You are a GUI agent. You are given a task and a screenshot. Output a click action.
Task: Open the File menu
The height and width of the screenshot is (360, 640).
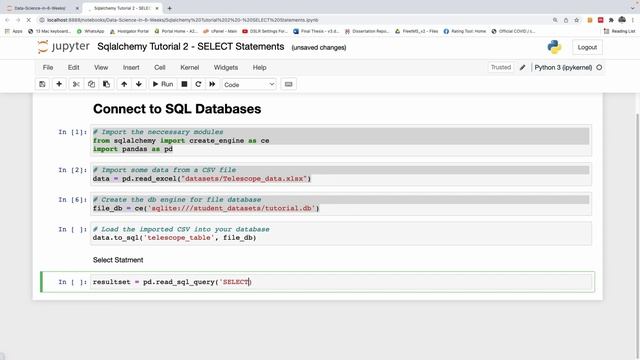[48, 67]
